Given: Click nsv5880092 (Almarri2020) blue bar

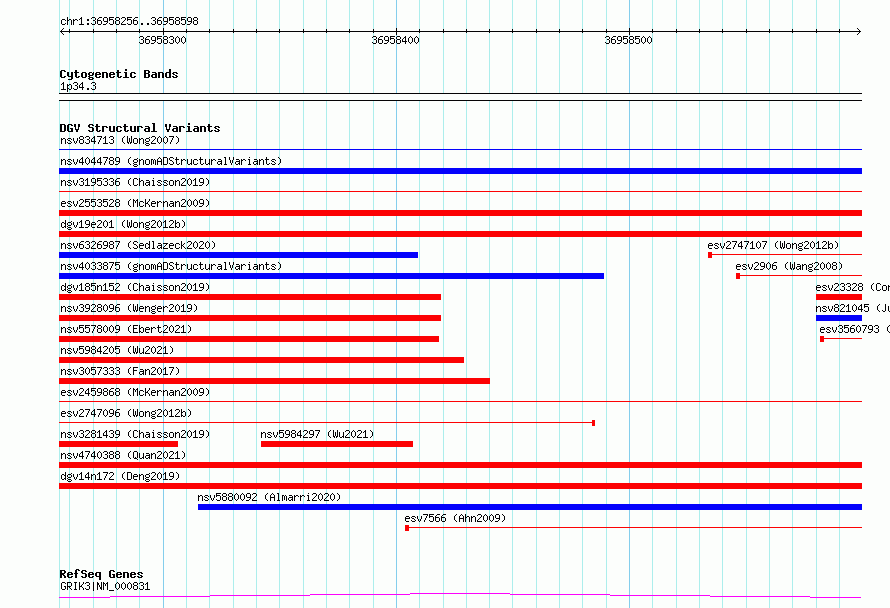Looking at the screenshot, I should tap(530, 507).
